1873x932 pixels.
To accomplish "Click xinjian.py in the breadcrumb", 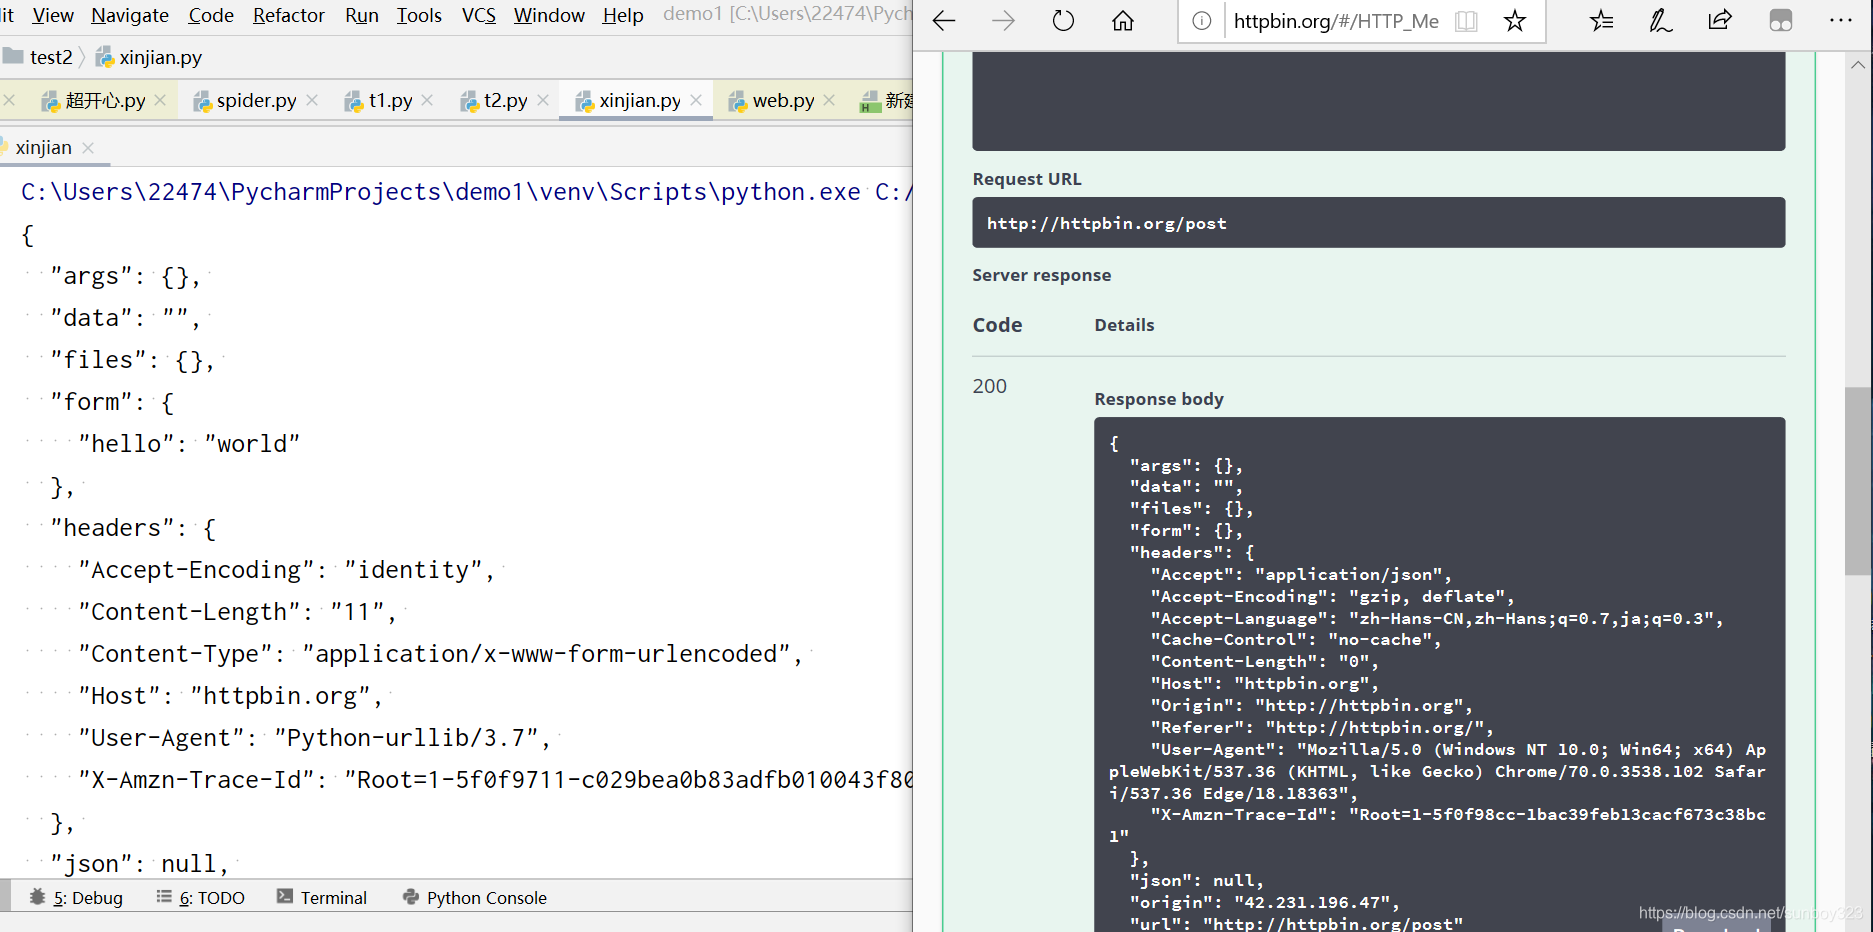I will pyautogui.click(x=150, y=57).
